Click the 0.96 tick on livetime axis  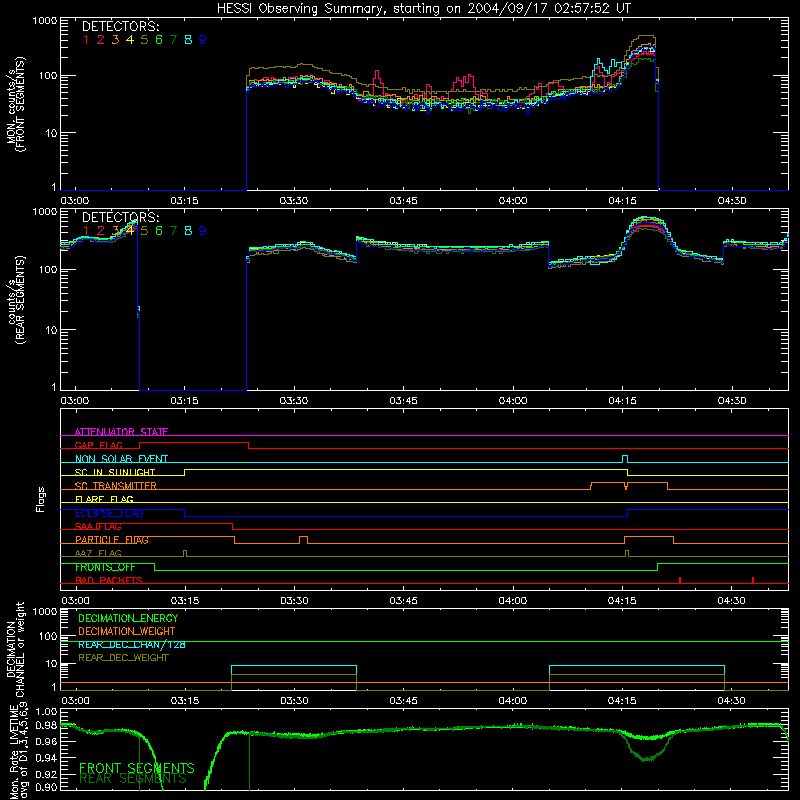click(46, 741)
